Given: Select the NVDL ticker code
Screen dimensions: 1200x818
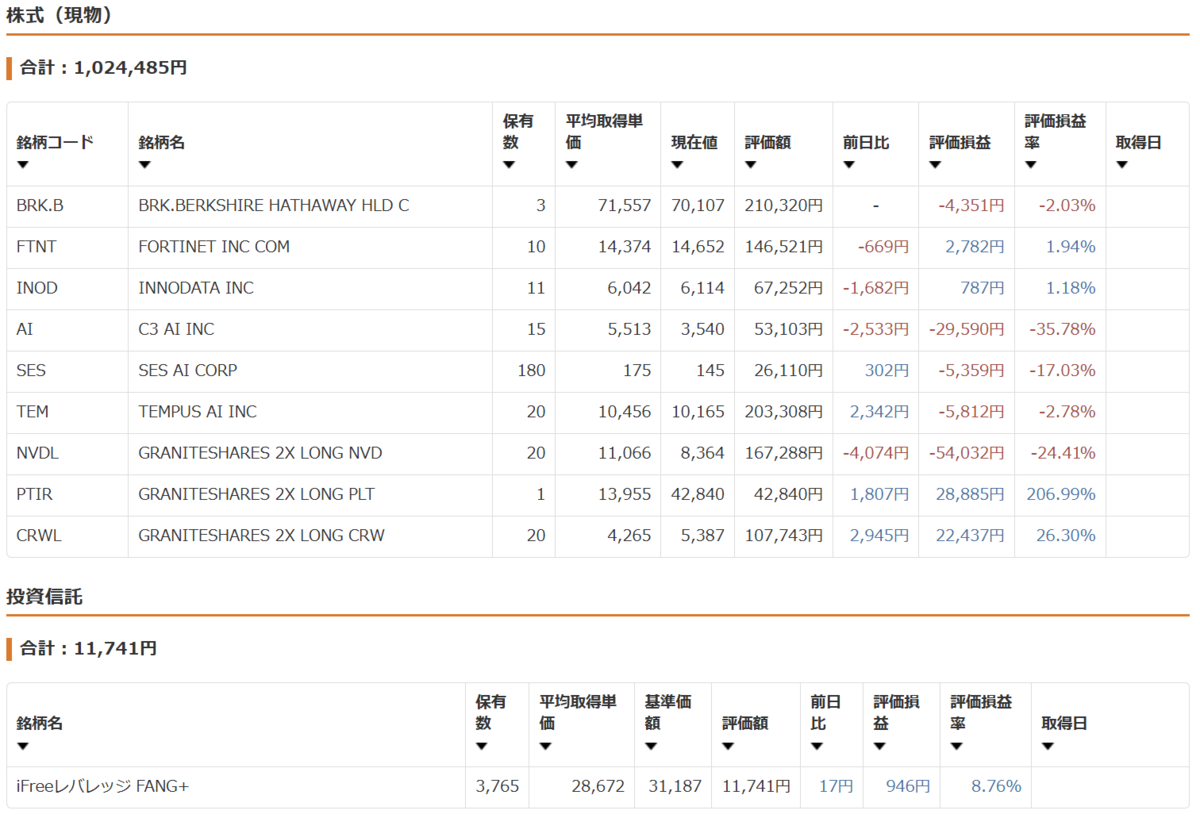Looking at the screenshot, I should click(38, 453).
